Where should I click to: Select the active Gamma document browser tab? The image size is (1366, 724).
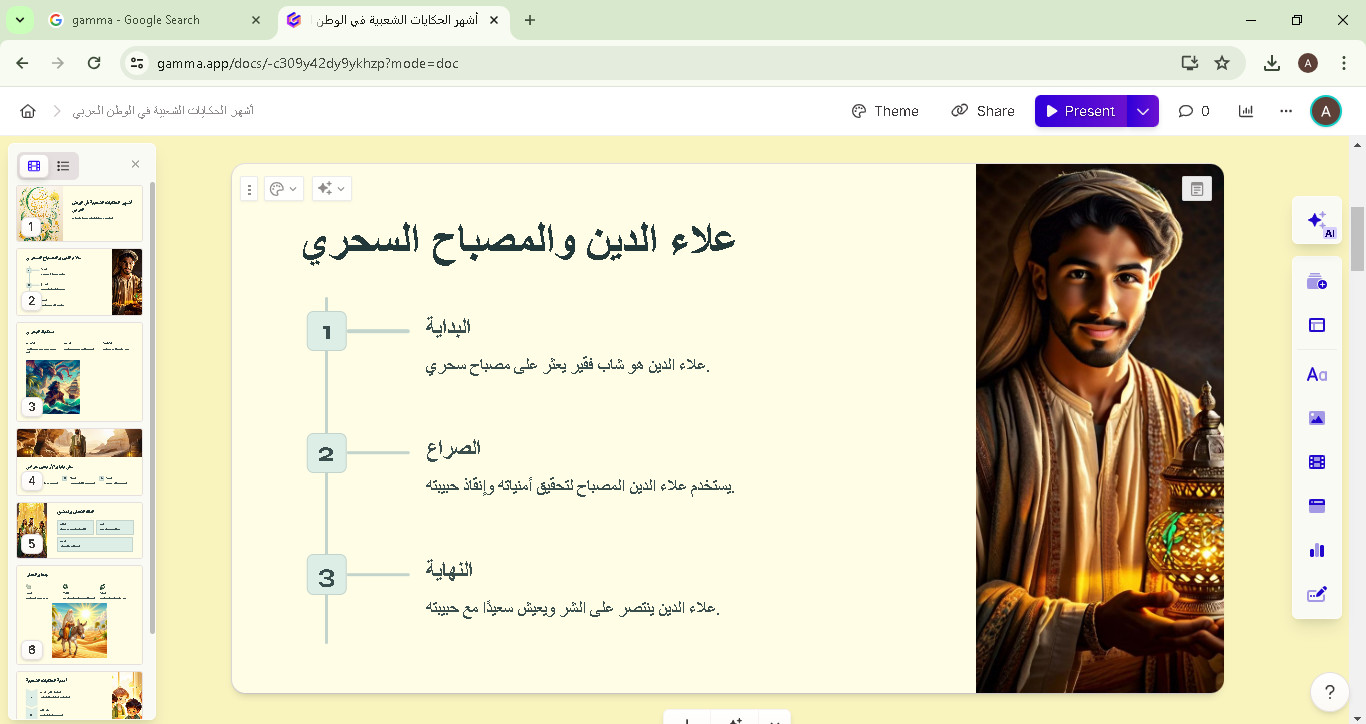click(x=394, y=20)
